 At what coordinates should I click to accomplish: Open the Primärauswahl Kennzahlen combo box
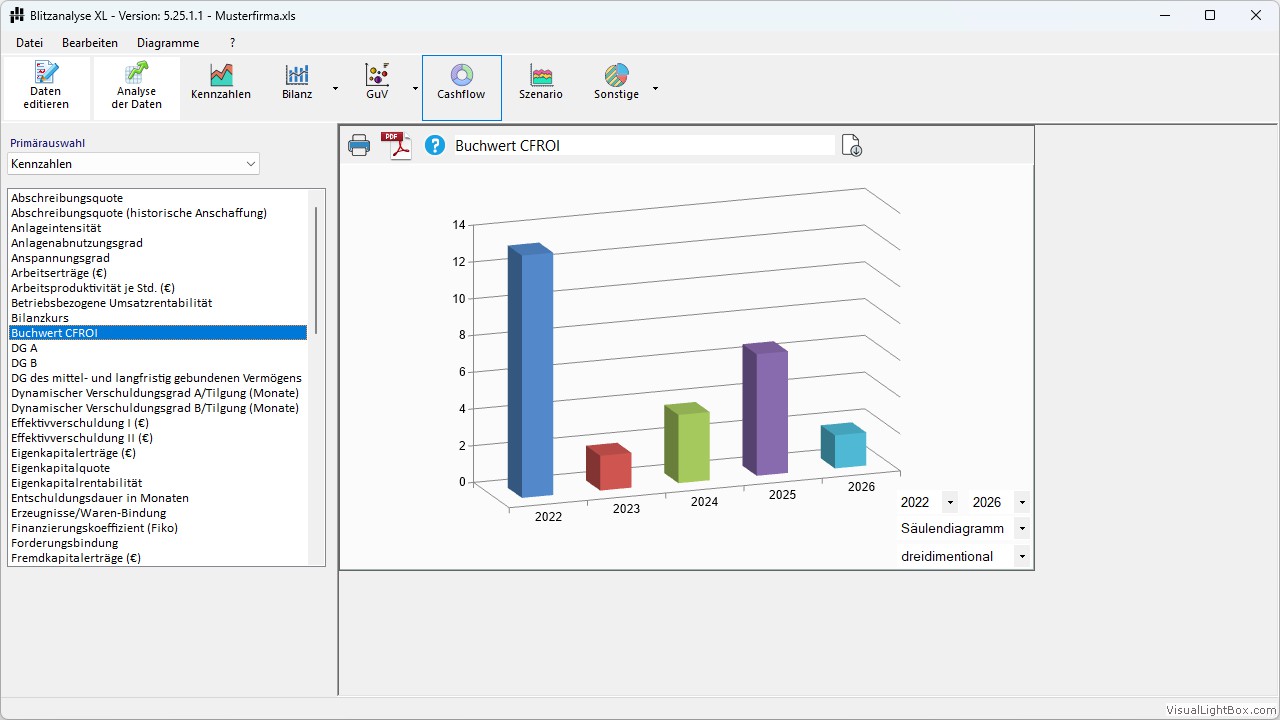(133, 164)
